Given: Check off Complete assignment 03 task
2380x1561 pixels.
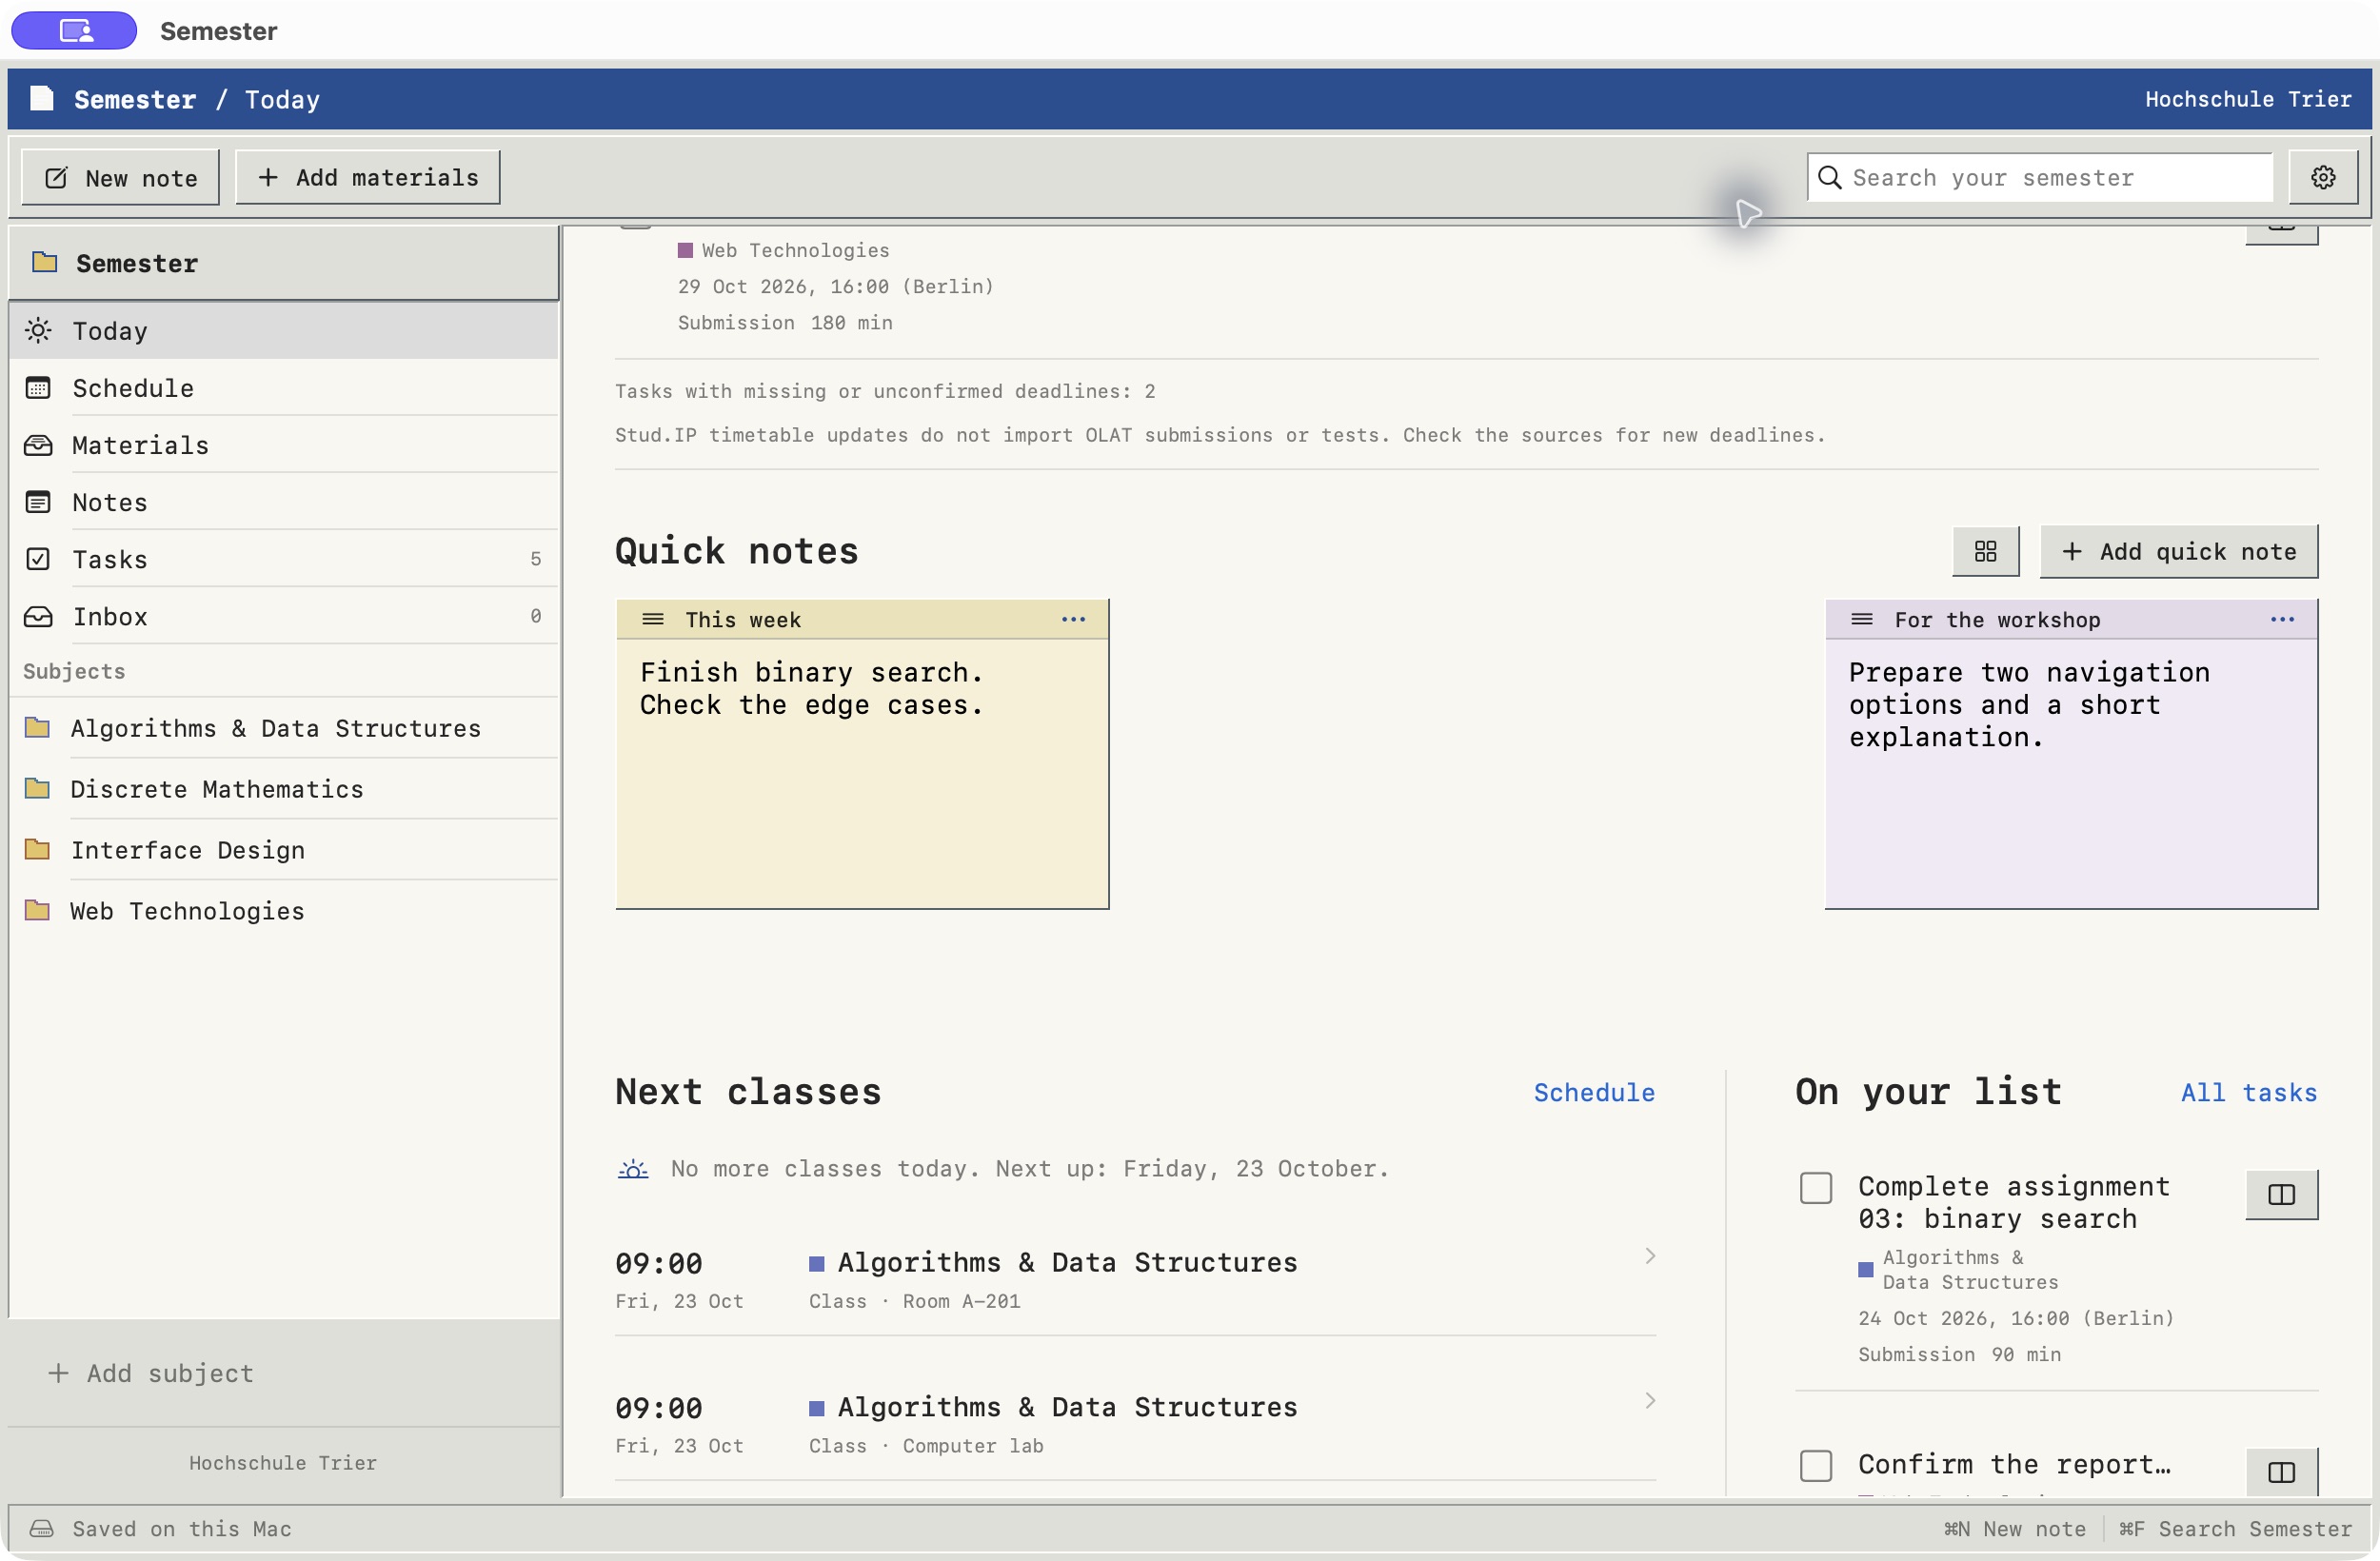Looking at the screenshot, I should pos(1816,1188).
